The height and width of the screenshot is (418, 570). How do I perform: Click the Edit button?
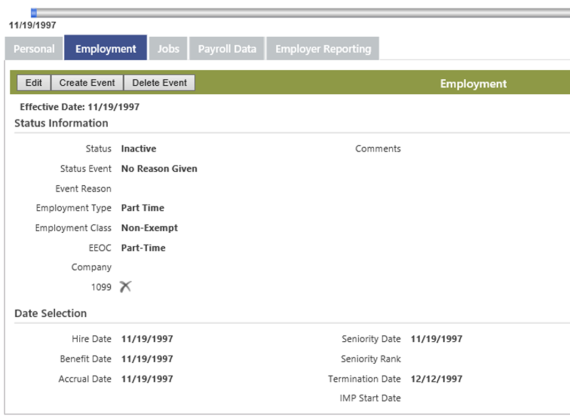click(x=34, y=83)
